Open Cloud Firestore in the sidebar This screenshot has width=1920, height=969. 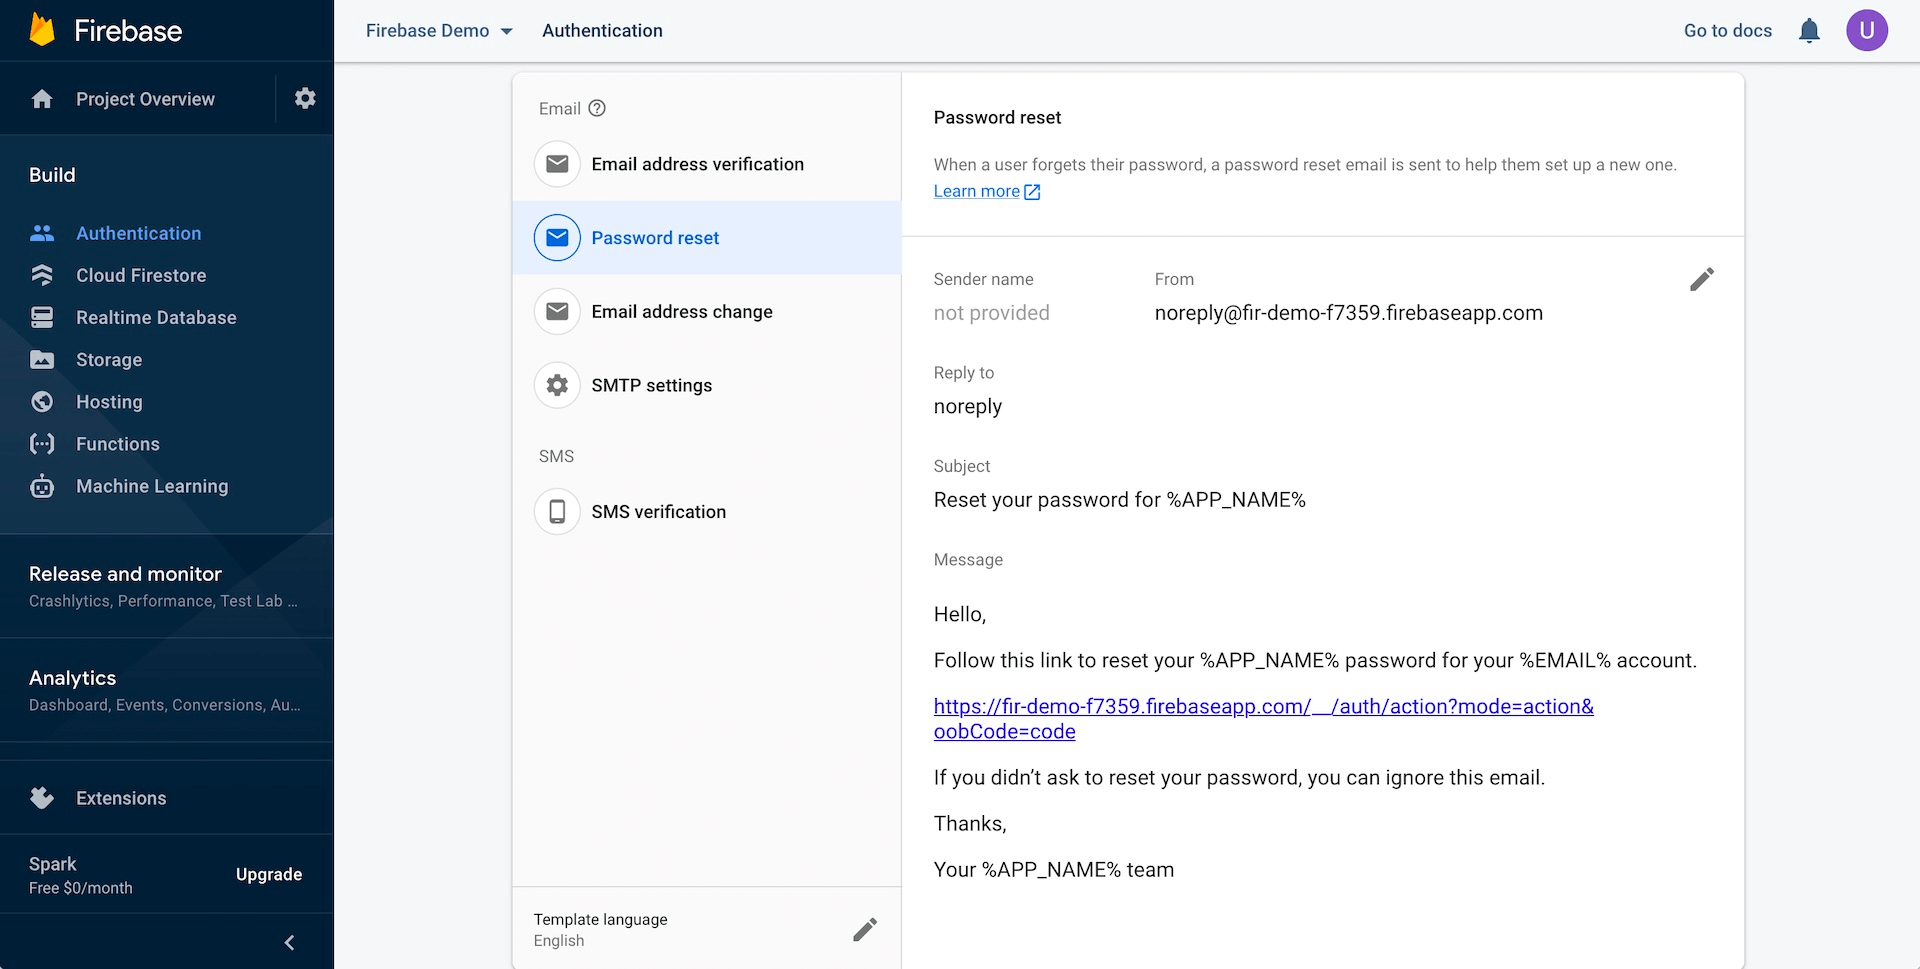(x=141, y=275)
